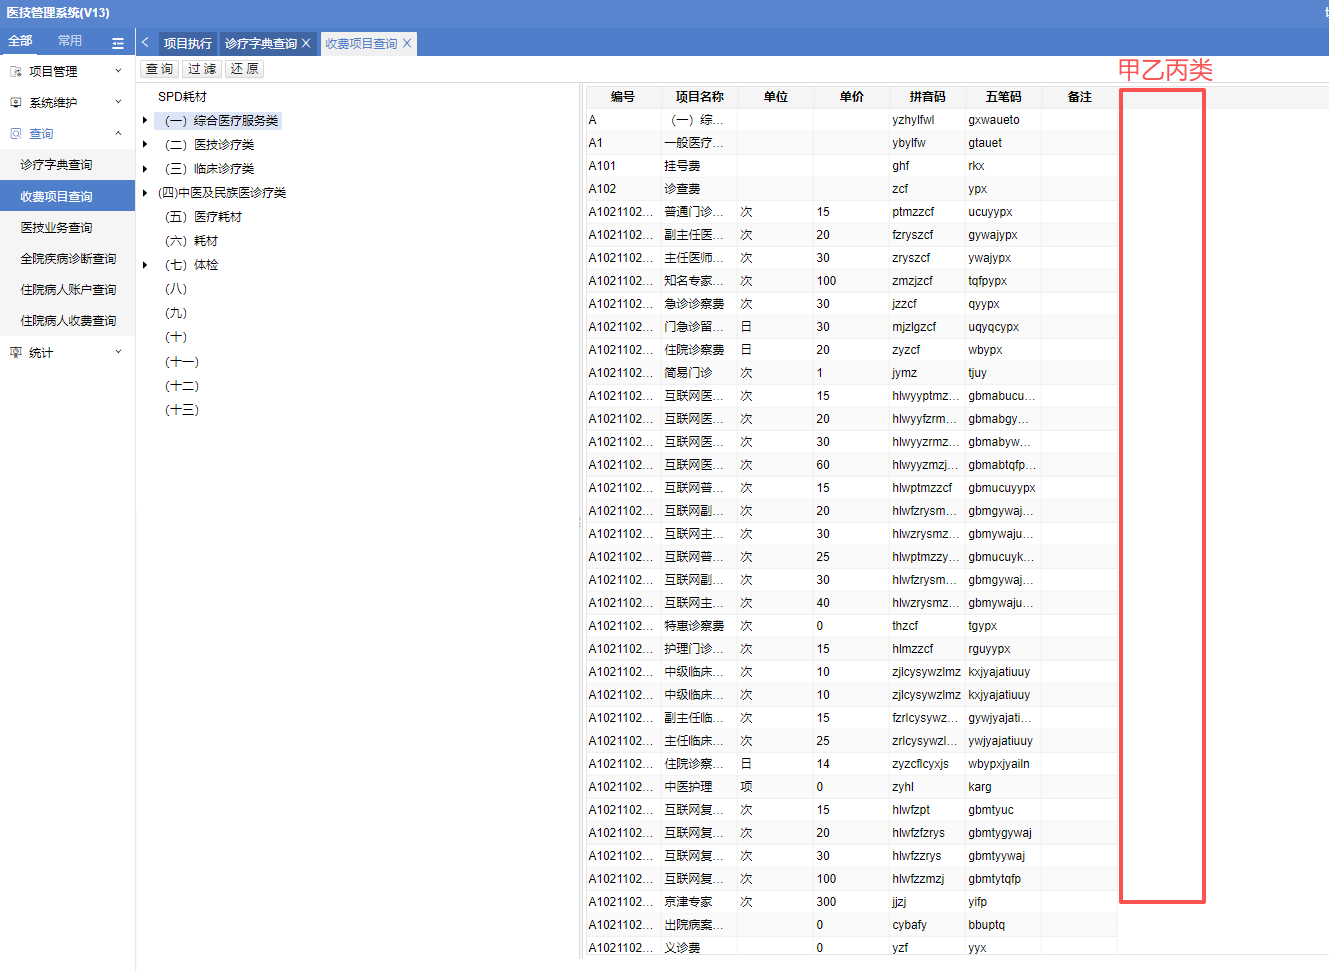Click the 简易门诊 item name cell
The width and height of the screenshot is (1329, 971).
tap(699, 373)
